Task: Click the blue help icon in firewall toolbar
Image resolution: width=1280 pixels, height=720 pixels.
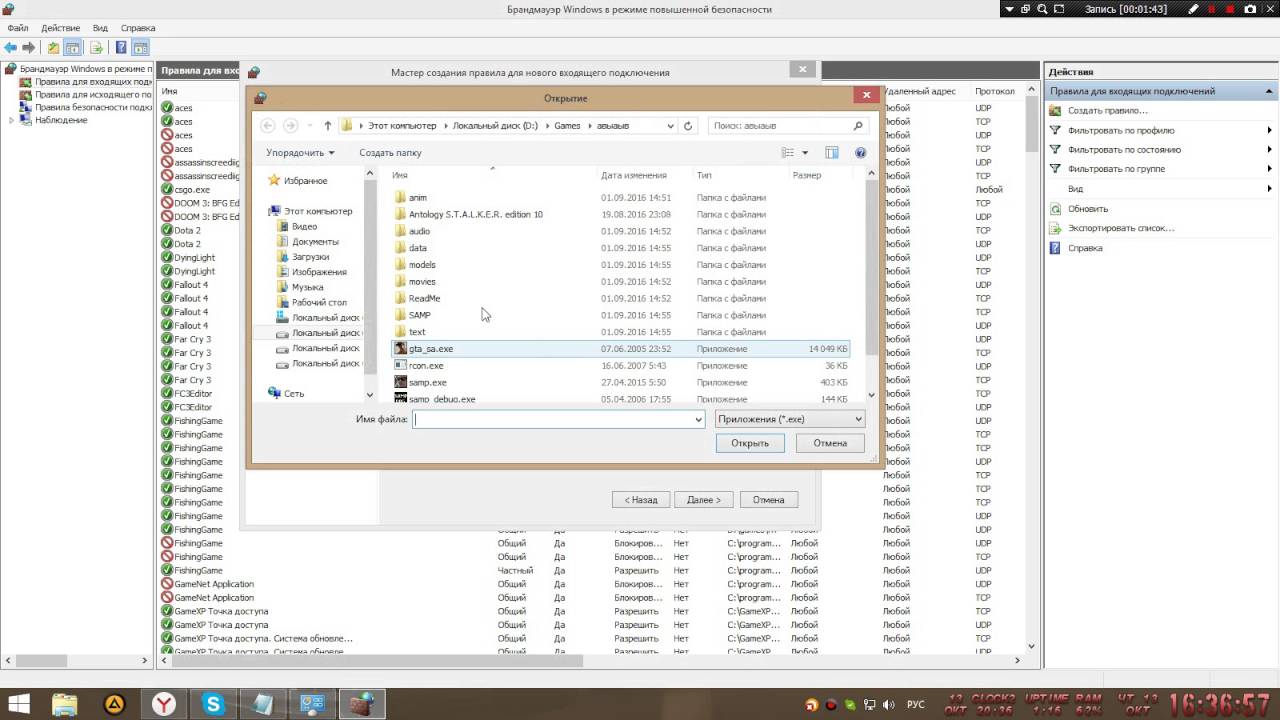Action: (121, 48)
